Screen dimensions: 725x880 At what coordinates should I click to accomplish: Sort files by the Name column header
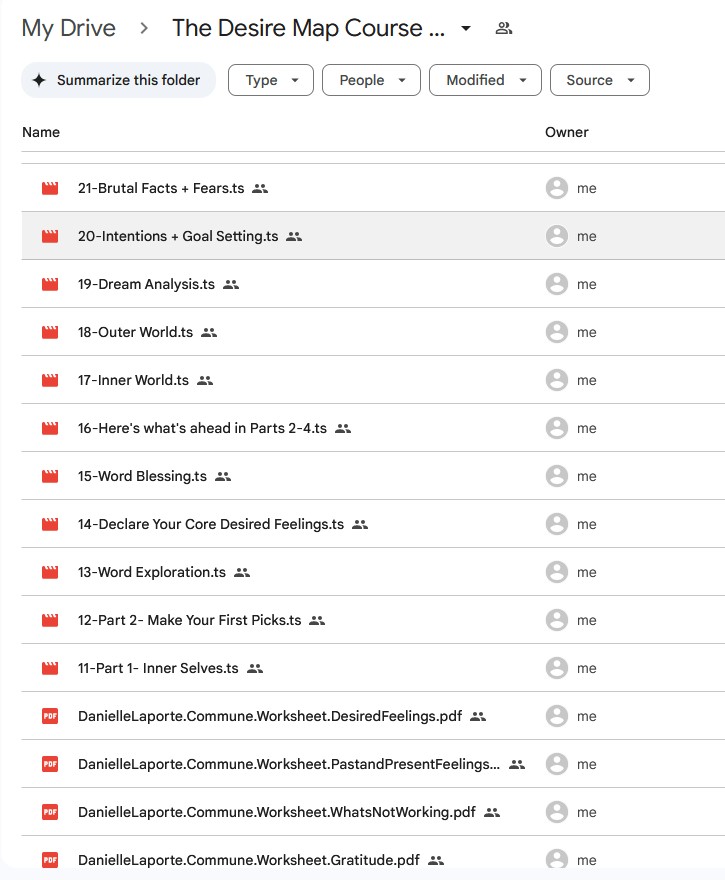point(41,132)
